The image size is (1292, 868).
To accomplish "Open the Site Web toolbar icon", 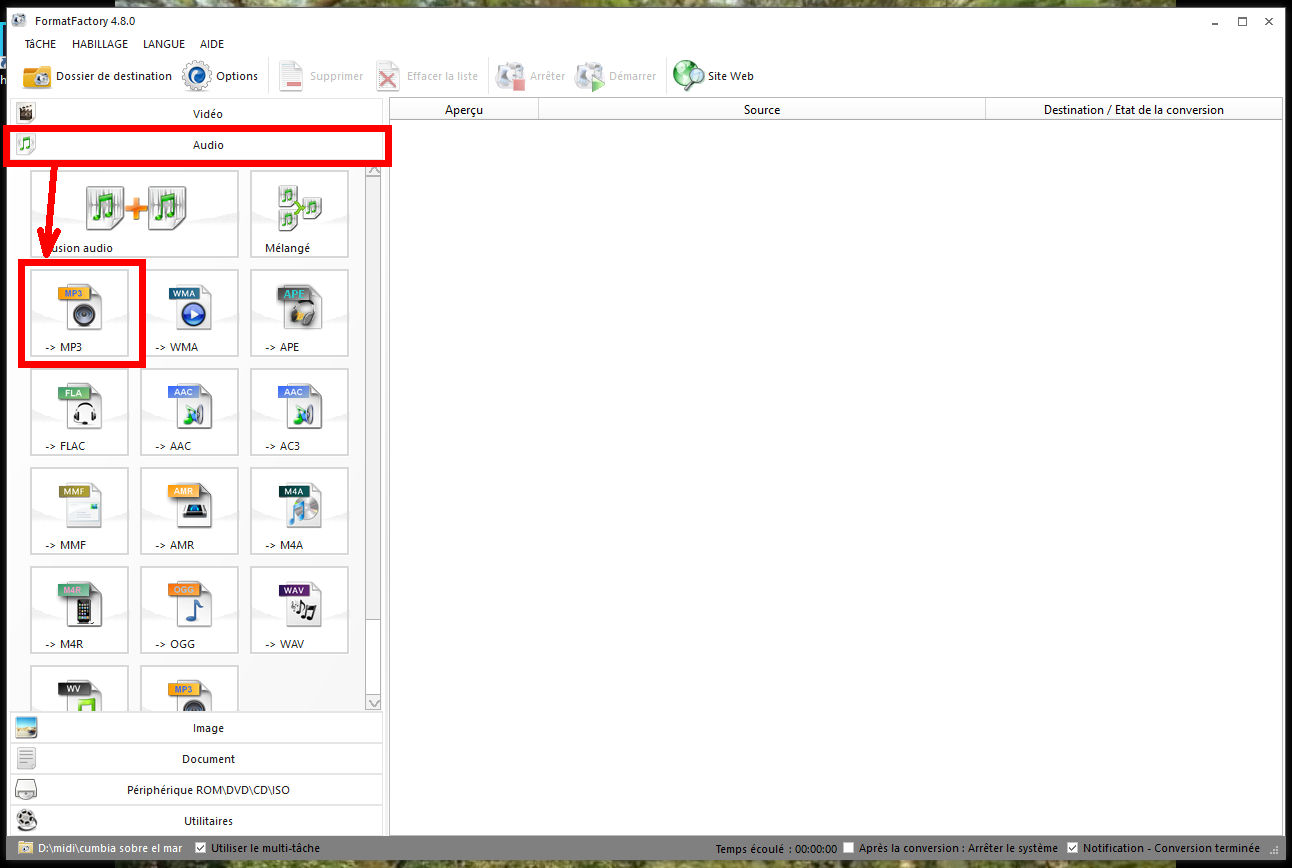I will click(x=713, y=76).
